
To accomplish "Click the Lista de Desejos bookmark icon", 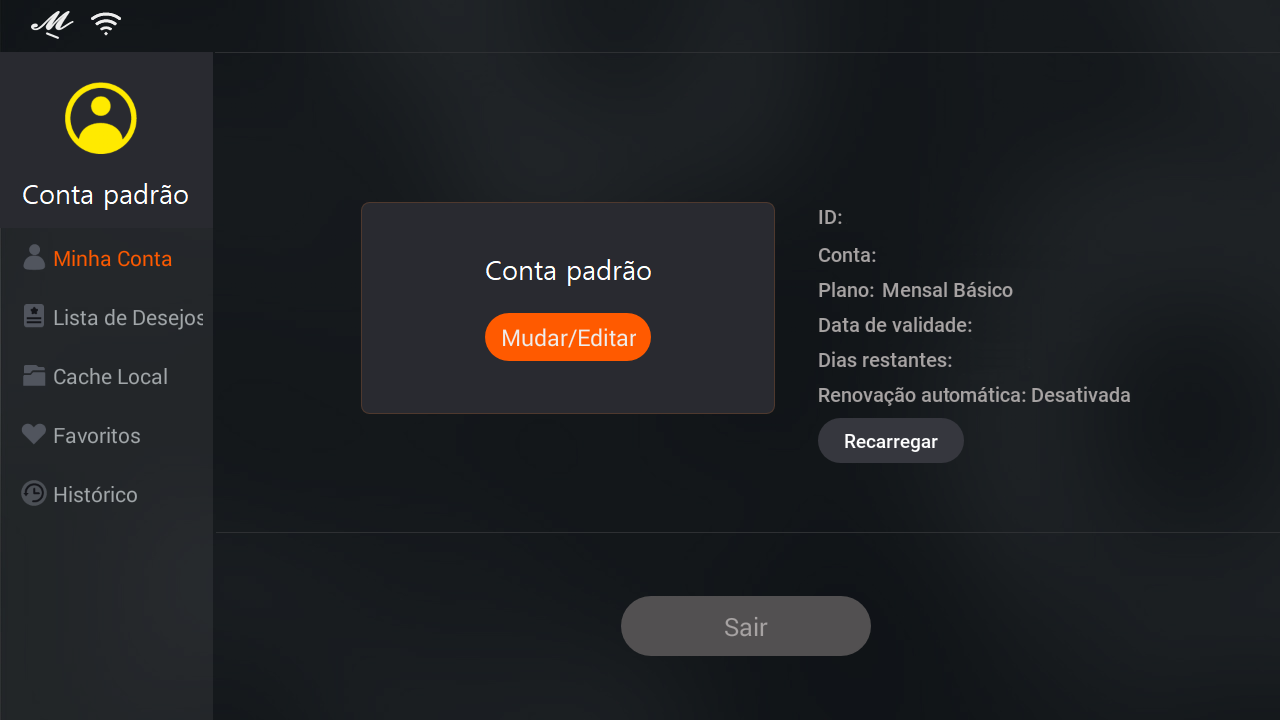I will [x=34, y=316].
